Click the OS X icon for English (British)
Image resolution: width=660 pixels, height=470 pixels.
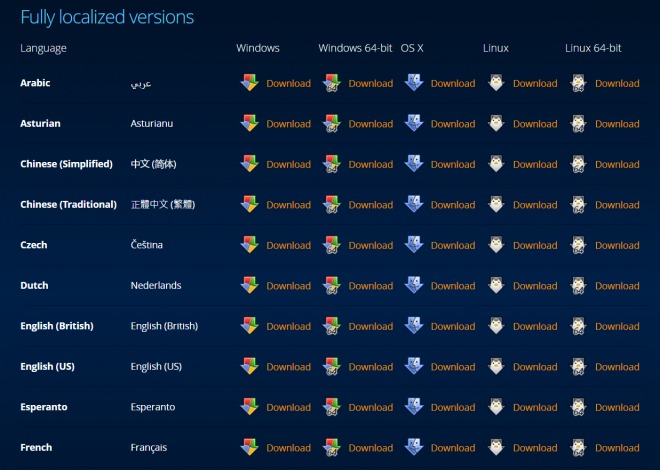[x=414, y=326]
